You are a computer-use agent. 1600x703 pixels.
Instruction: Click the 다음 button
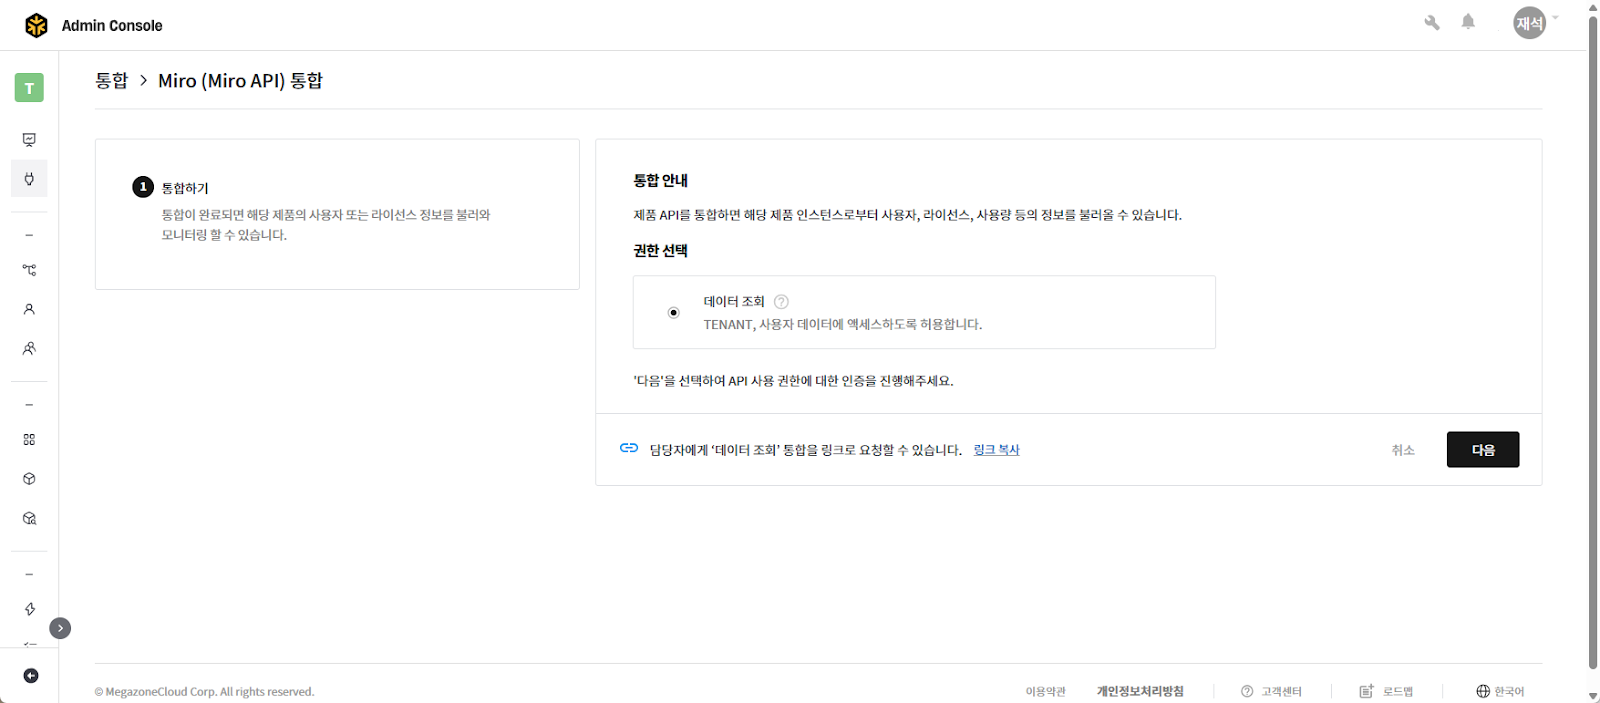coord(1483,450)
